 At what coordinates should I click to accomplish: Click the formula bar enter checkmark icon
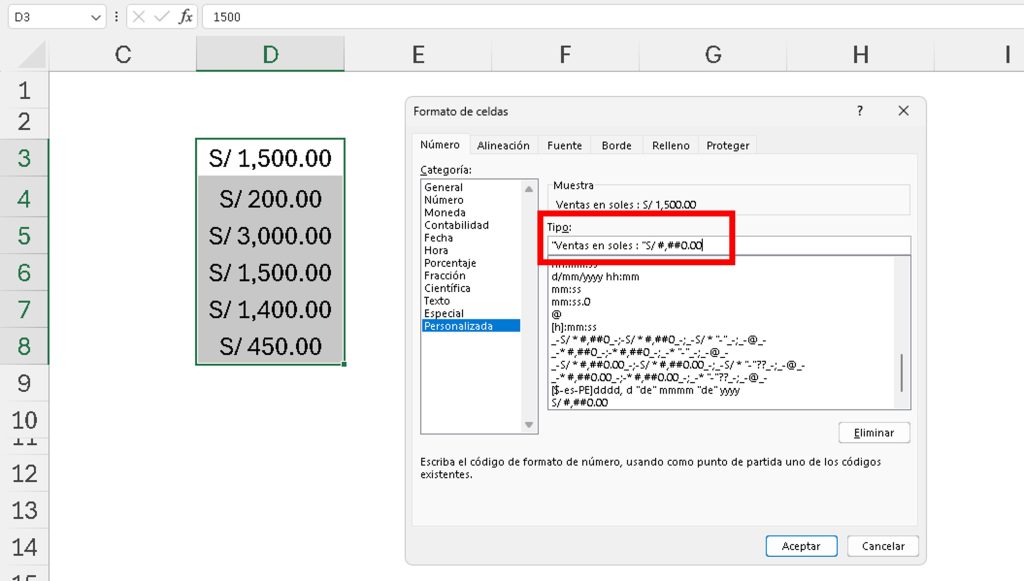point(161,17)
